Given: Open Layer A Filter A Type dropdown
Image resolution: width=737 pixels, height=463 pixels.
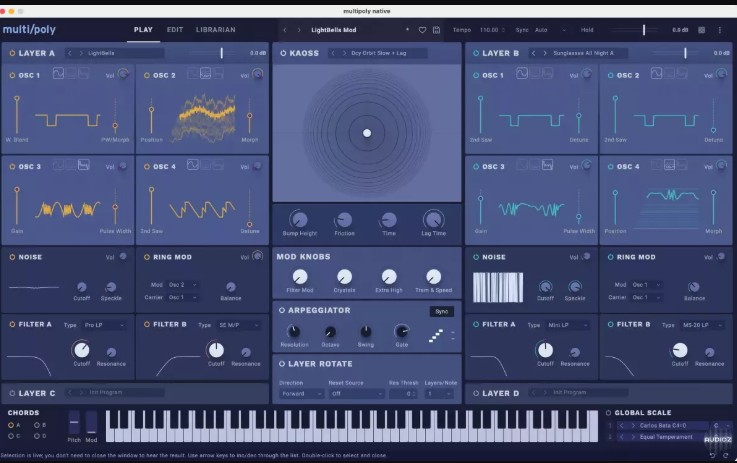Looking at the screenshot, I should click(x=104, y=325).
